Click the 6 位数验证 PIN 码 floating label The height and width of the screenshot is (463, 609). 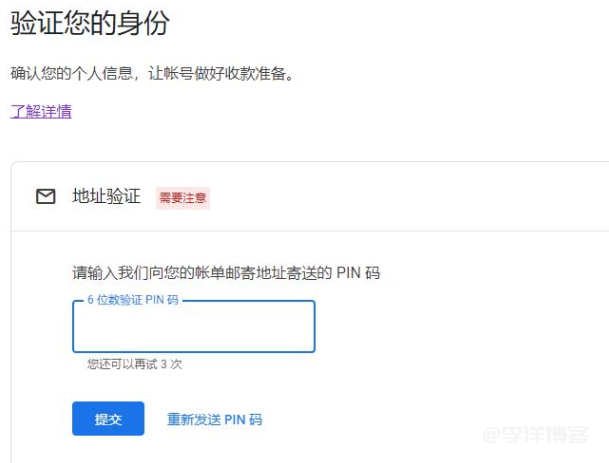[132, 300]
